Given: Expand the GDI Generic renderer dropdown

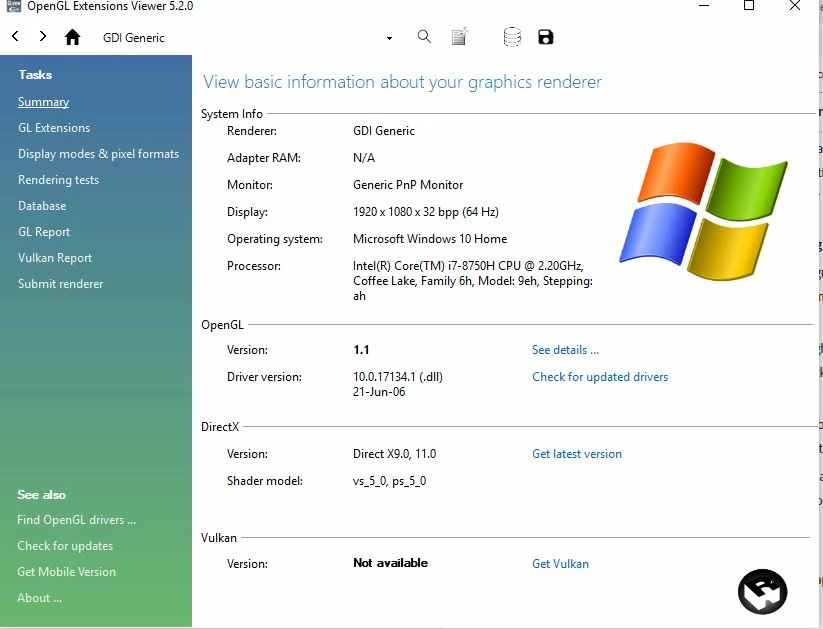Looking at the screenshot, I should click(389, 38).
